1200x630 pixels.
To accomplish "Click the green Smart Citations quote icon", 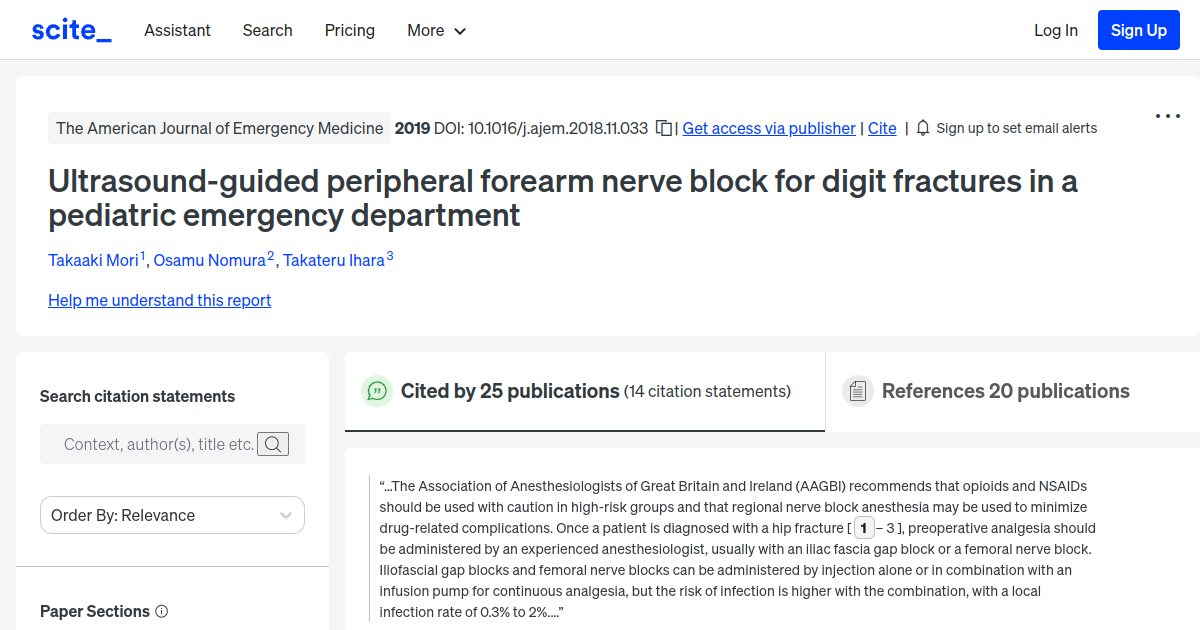I will (377, 391).
